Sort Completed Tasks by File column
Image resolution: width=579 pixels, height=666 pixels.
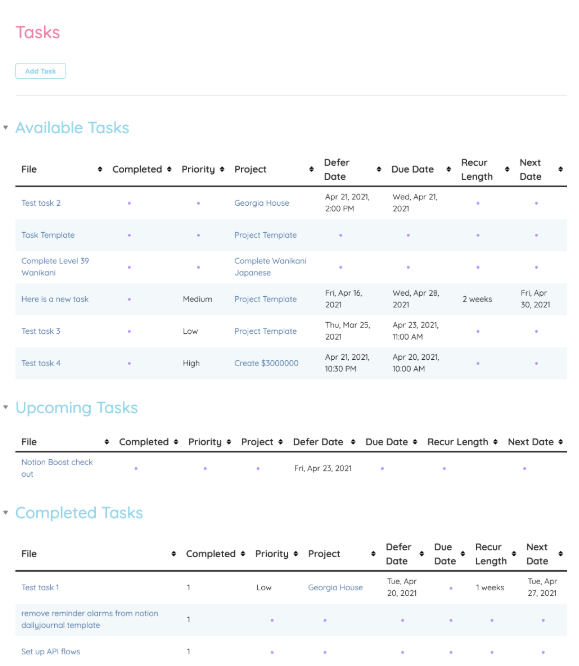pos(173,553)
